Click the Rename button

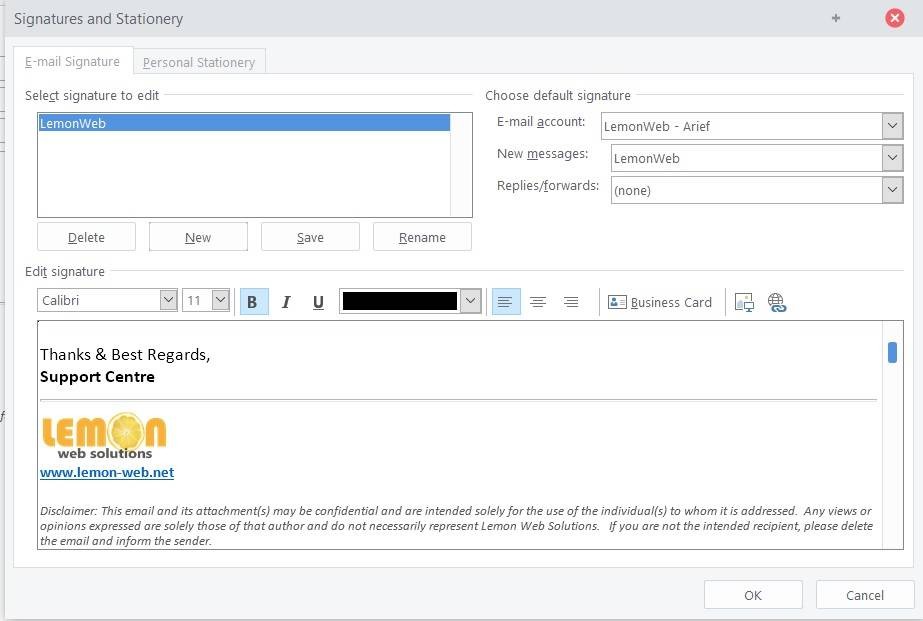pyautogui.click(x=422, y=237)
